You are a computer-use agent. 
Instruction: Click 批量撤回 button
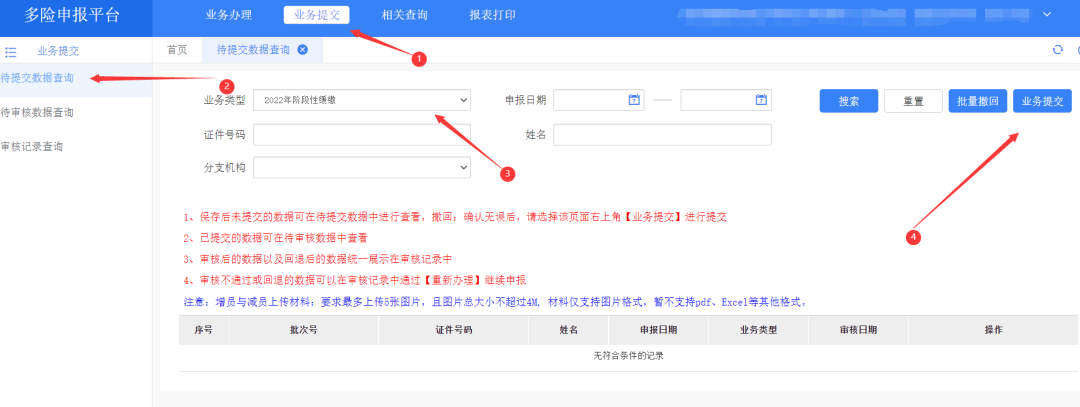(977, 101)
